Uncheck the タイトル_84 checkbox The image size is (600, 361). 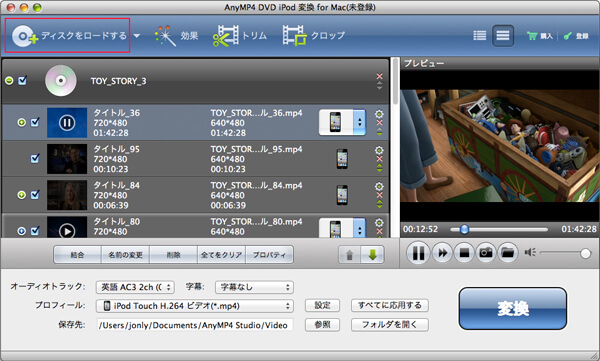[x=35, y=194]
